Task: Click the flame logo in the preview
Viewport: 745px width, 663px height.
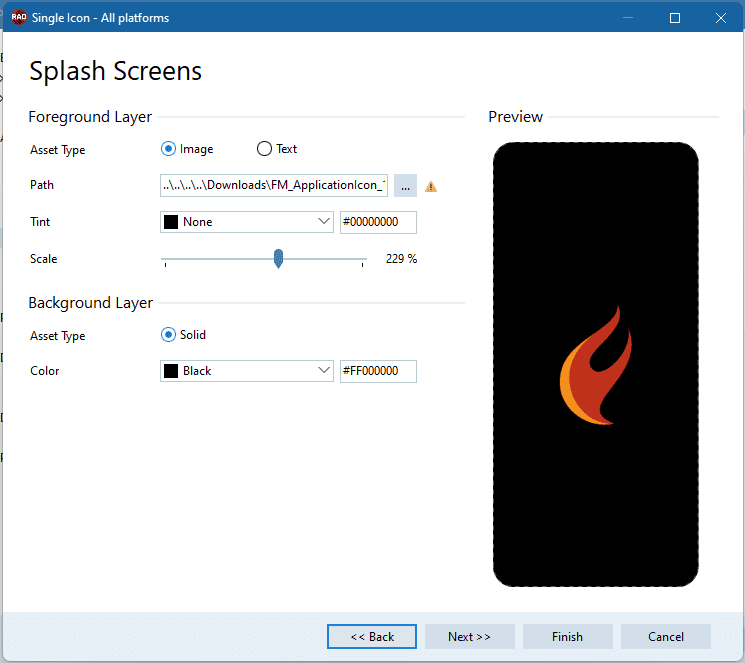Action: point(596,365)
